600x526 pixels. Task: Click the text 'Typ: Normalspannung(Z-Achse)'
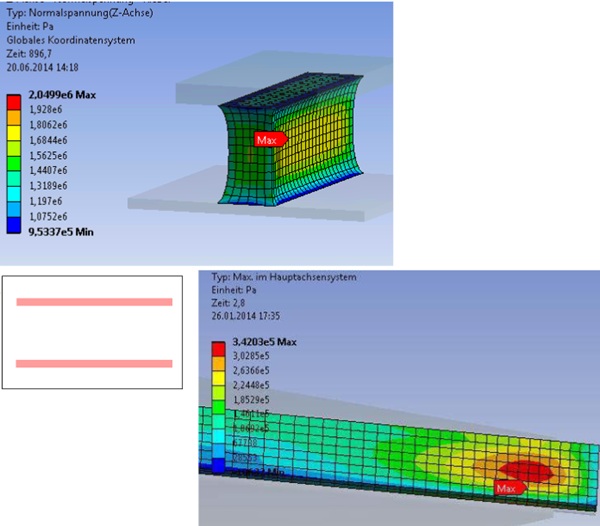80,13
